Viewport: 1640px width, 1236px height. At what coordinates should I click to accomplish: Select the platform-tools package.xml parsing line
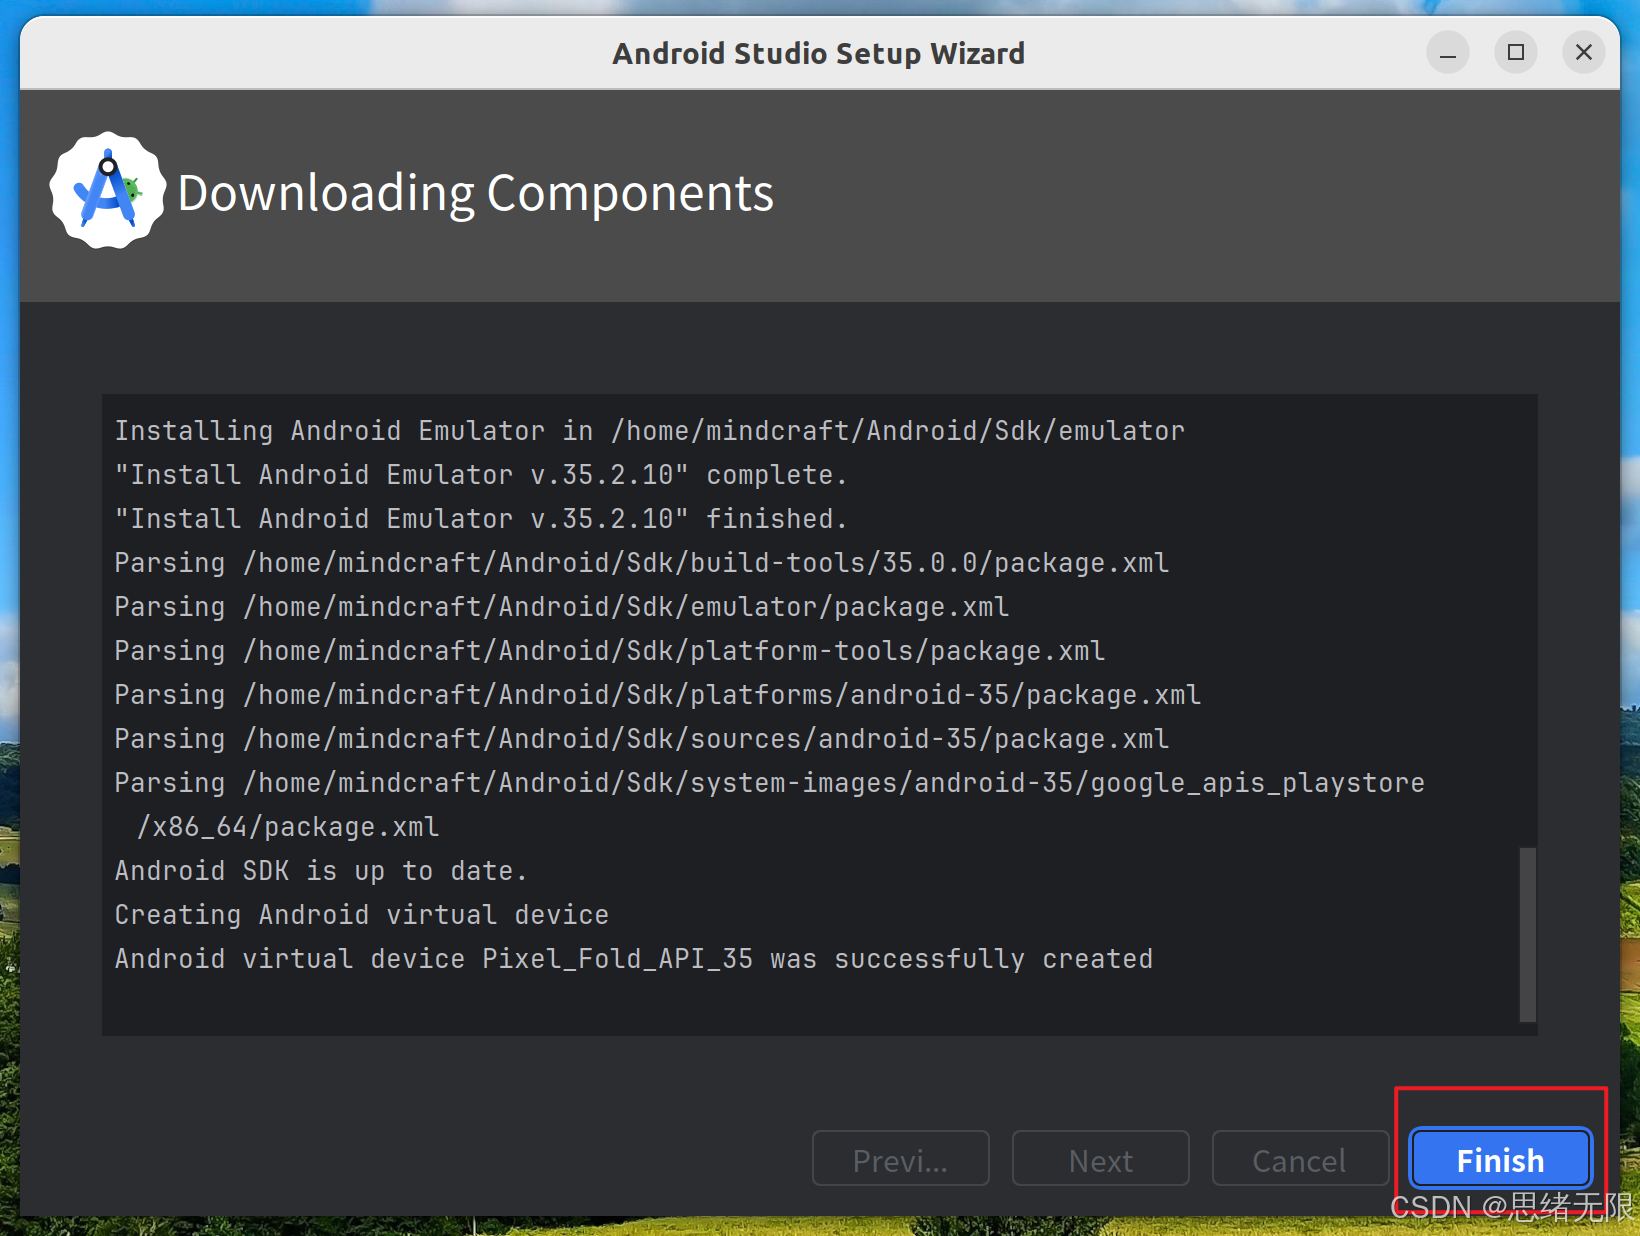pyautogui.click(x=610, y=650)
